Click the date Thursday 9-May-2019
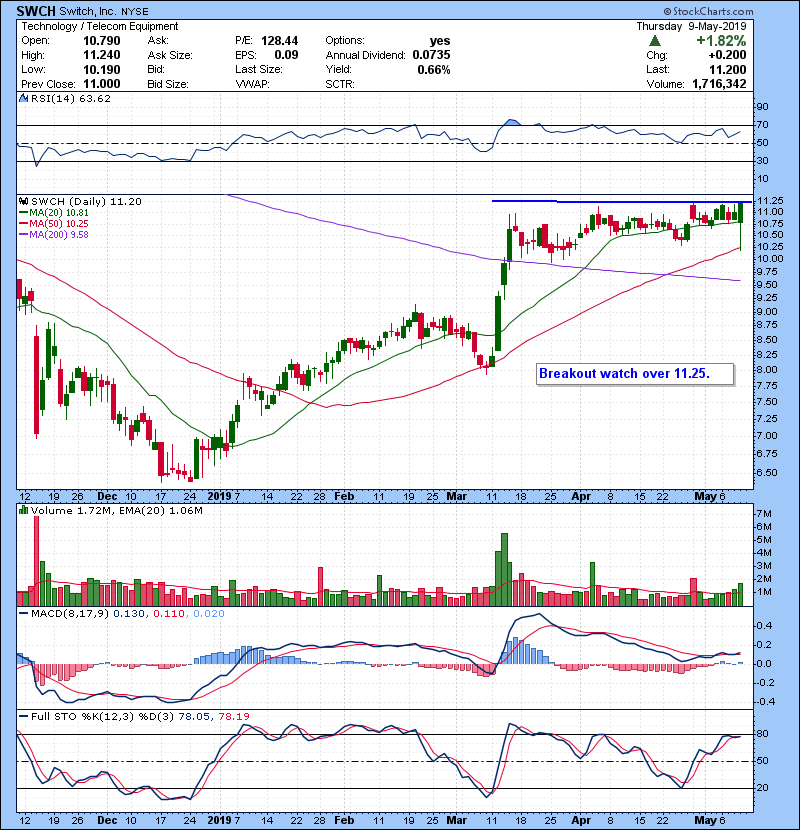Image resolution: width=800 pixels, height=830 pixels. pos(691,26)
